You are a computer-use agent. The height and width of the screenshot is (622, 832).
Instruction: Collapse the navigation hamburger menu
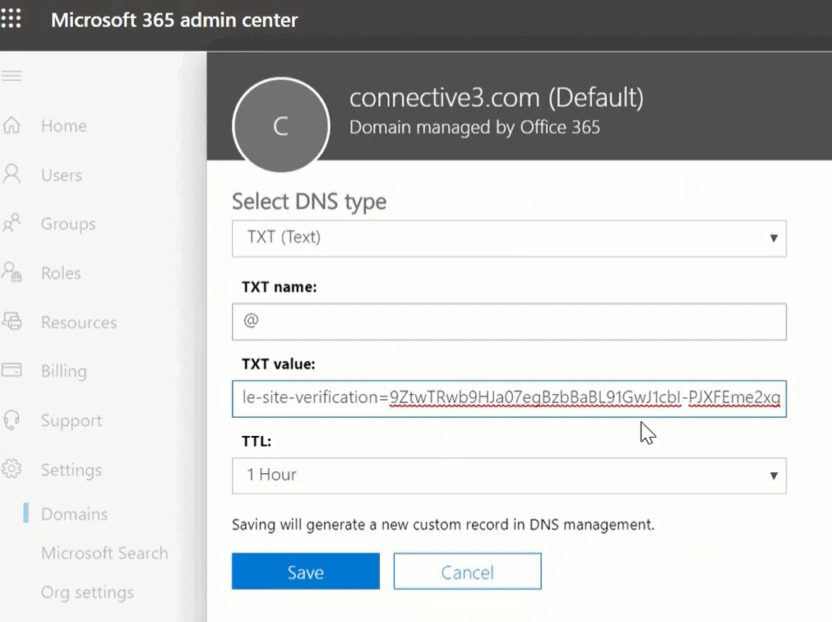pyautogui.click(x=12, y=76)
